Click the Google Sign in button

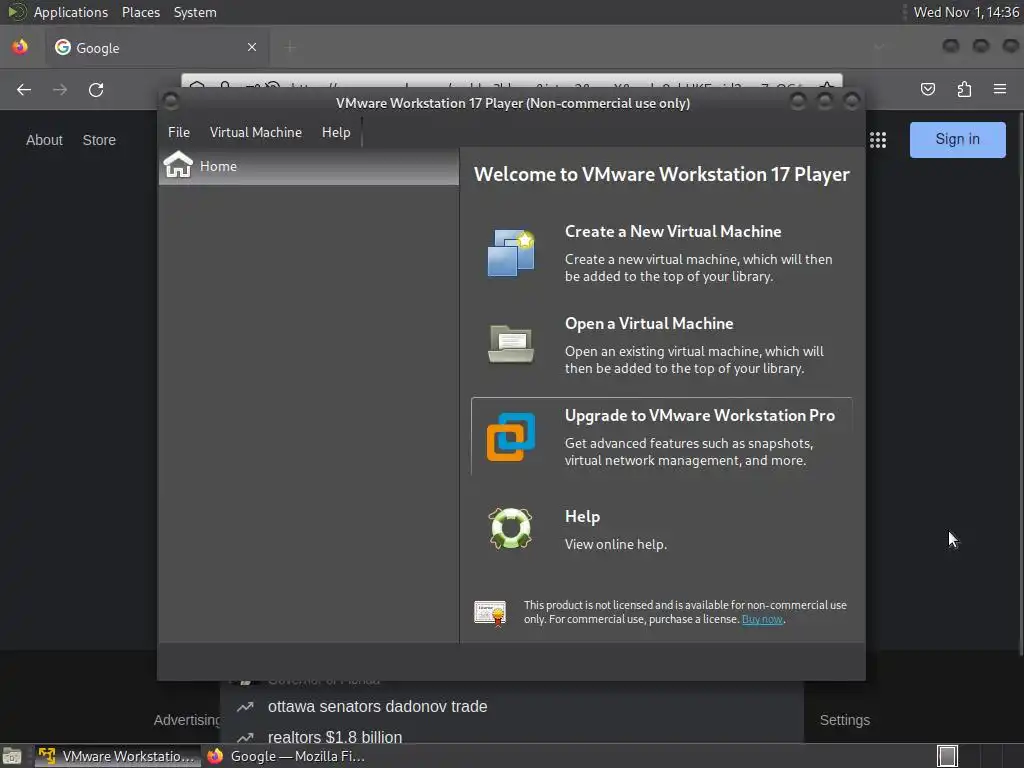pos(957,140)
